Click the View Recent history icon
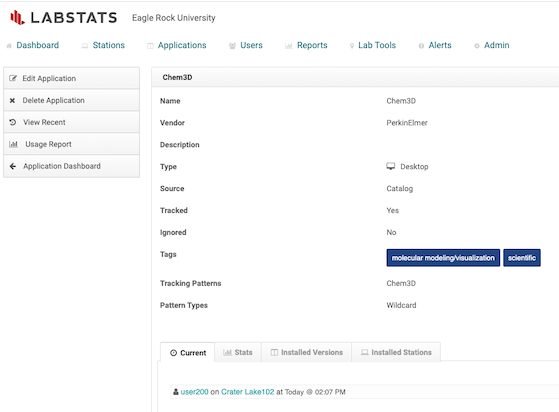 tap(13, 122)
